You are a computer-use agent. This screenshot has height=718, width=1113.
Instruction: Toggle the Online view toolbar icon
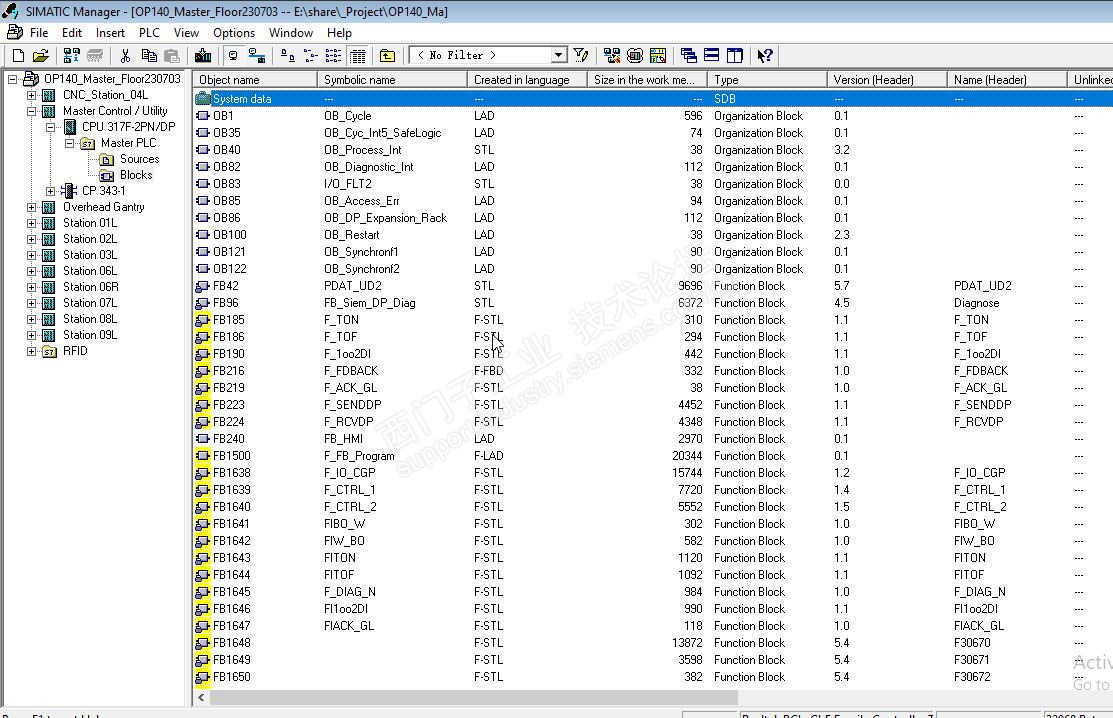234,55
